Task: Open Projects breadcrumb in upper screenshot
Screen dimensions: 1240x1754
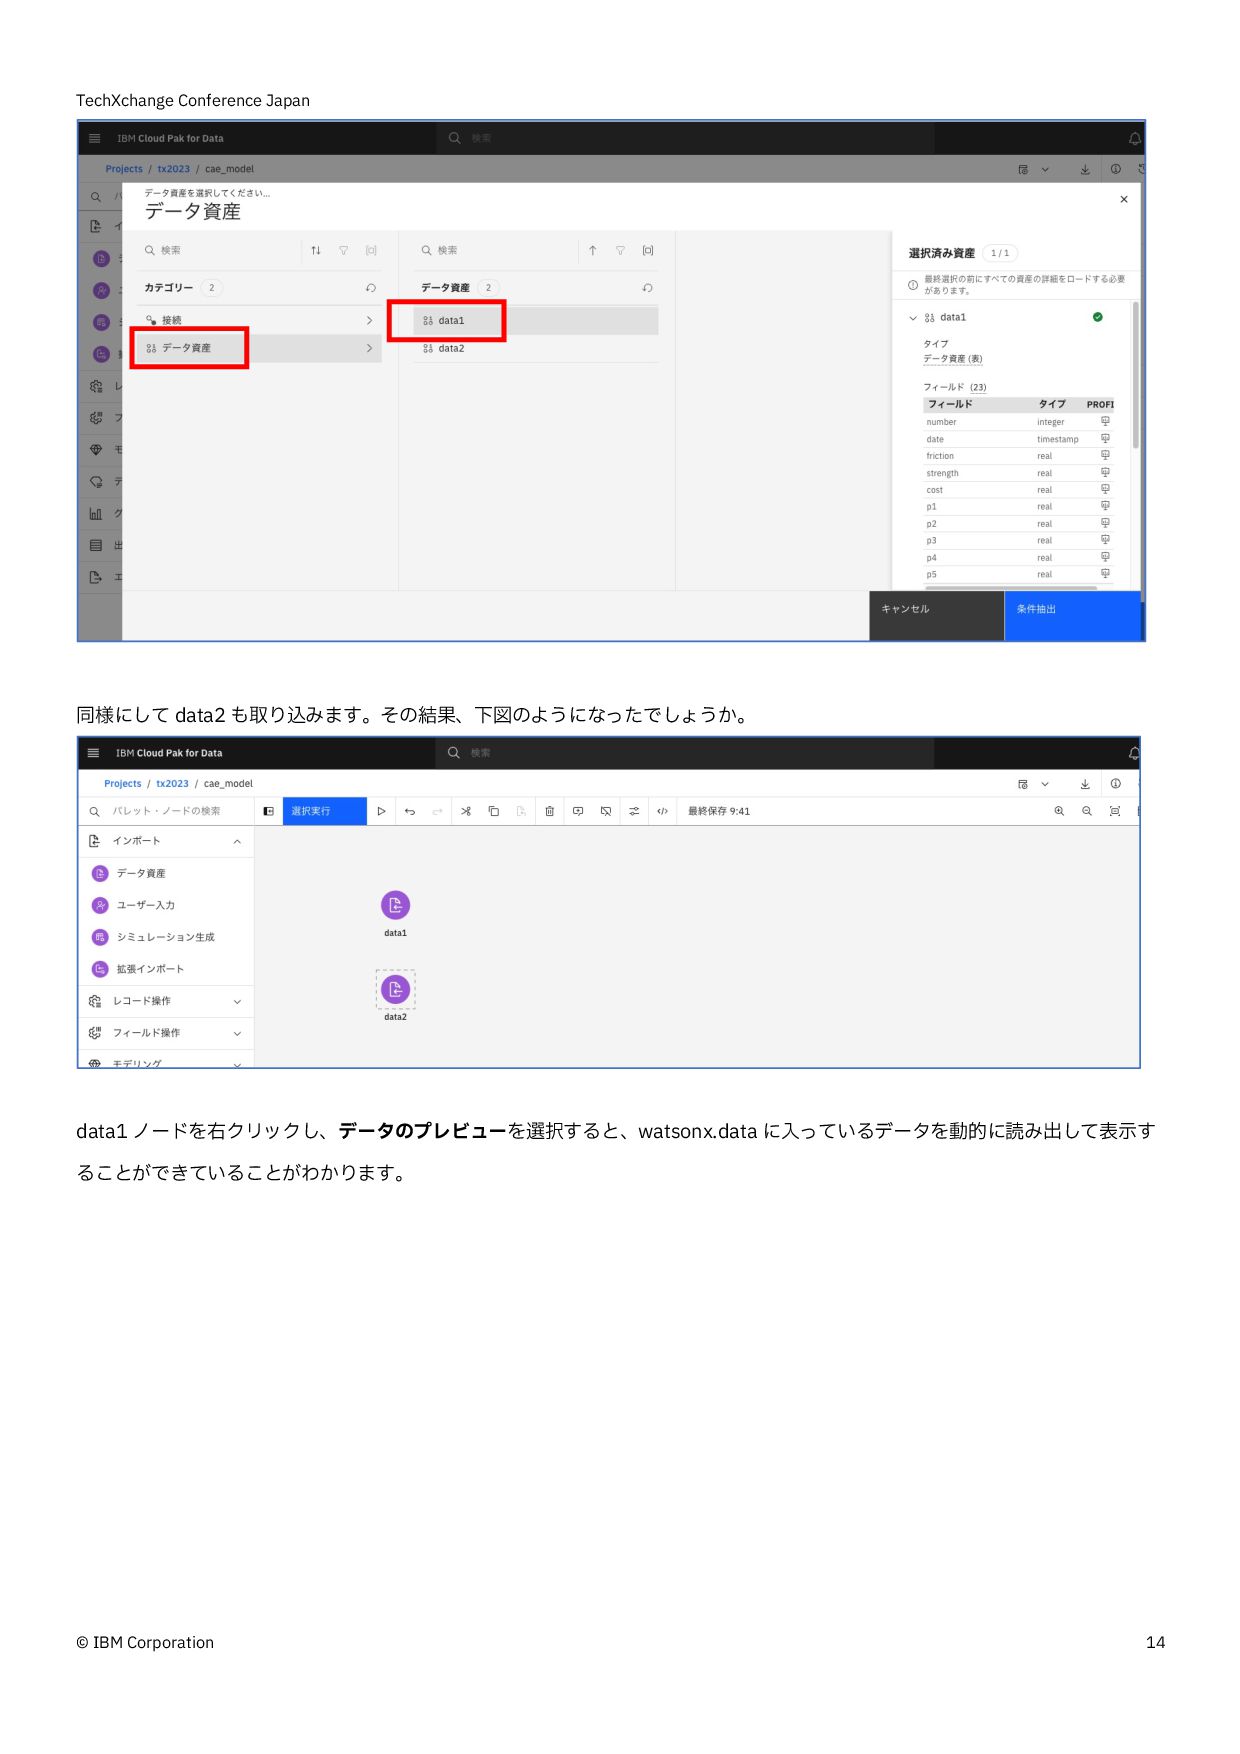Action: click(124, 169)
